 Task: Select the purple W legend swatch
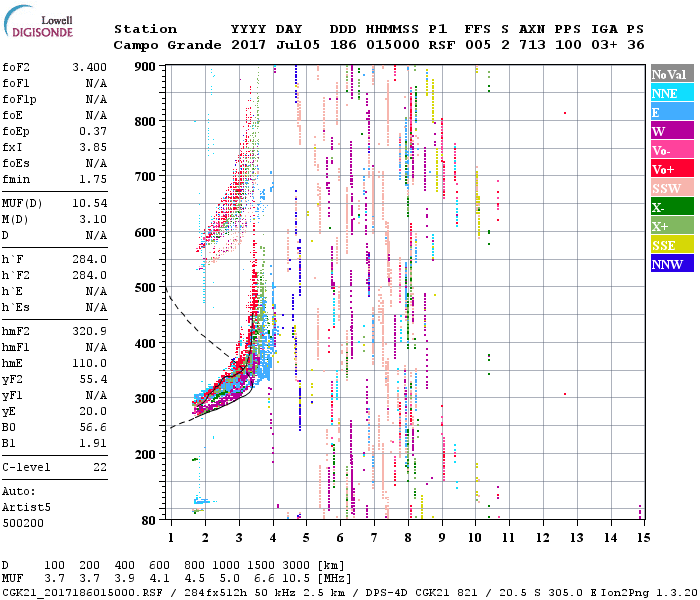pos(672,131)
